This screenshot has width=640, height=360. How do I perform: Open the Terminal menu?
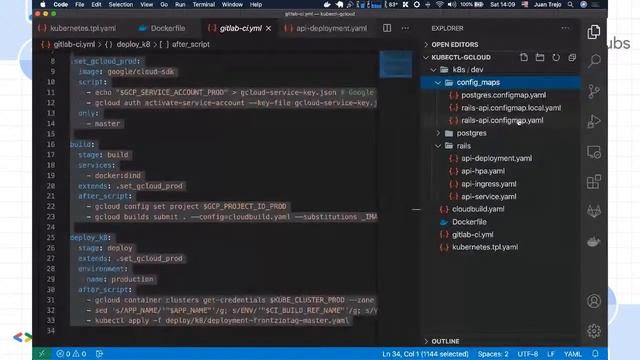click(x=204, y=4)
